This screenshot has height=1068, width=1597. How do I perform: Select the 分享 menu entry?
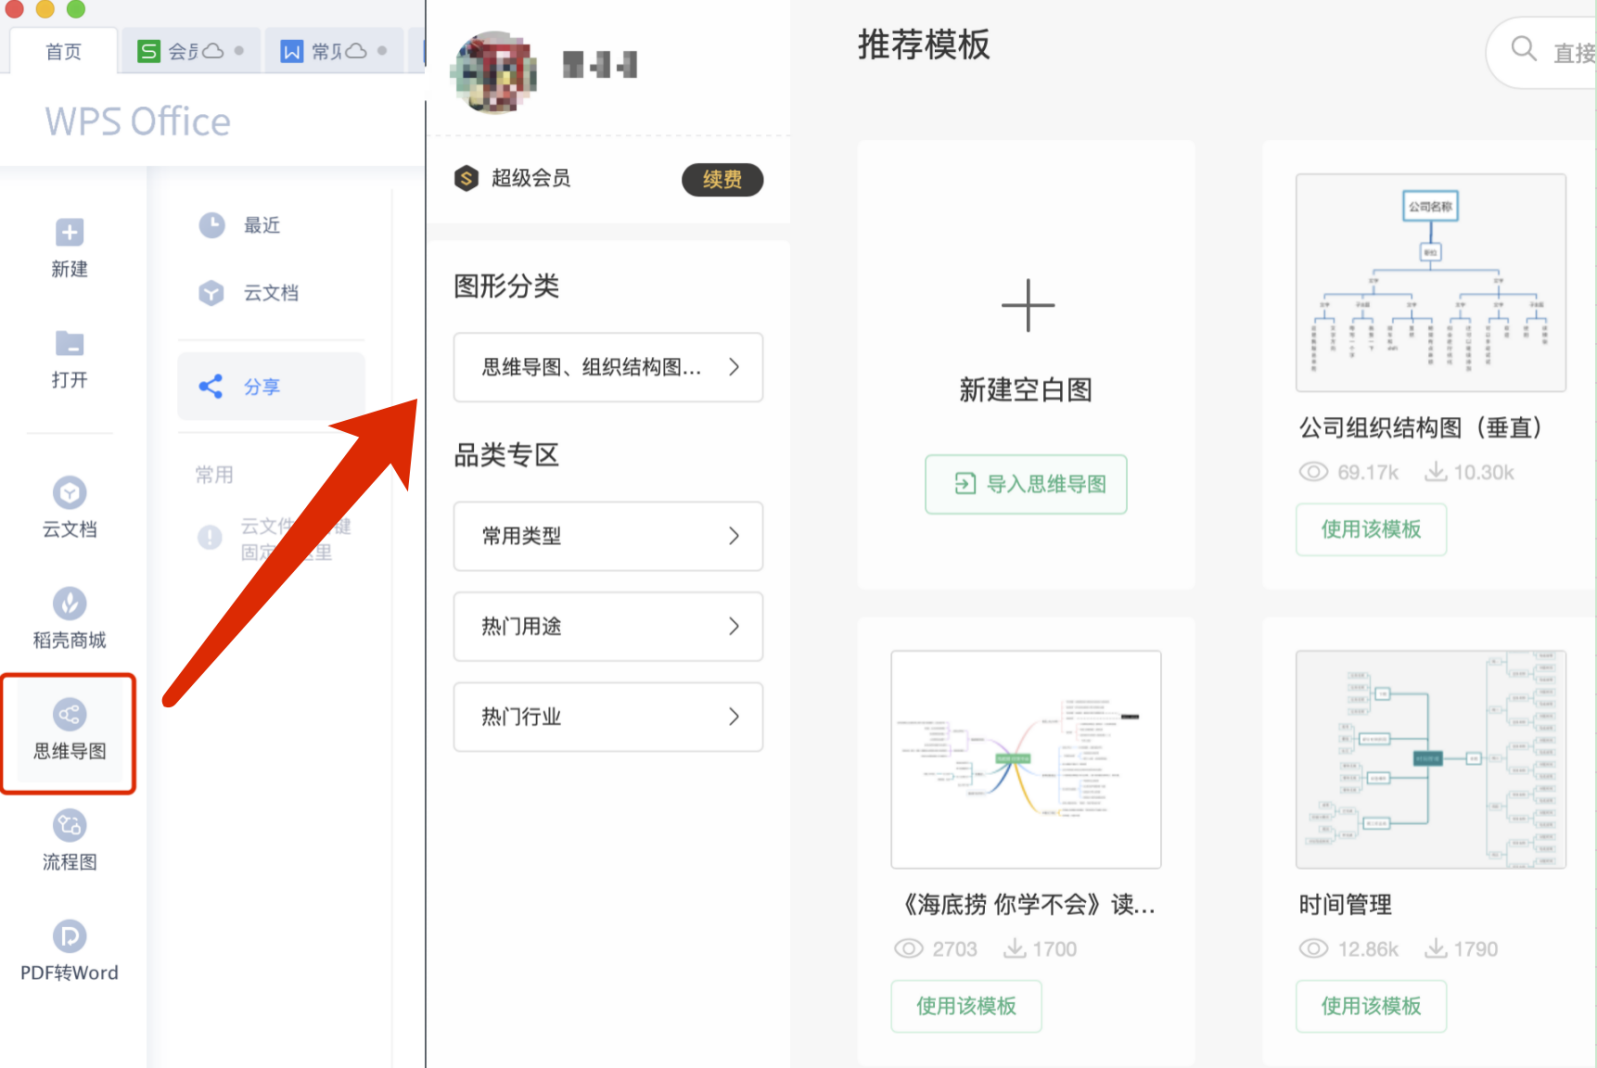[x=271, y=386]
